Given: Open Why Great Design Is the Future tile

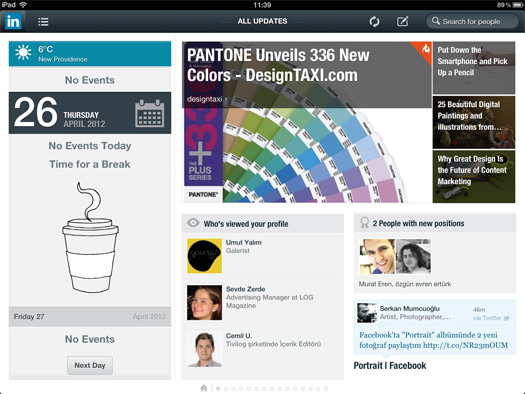Looking at the screenshot, I should [474, 177].
